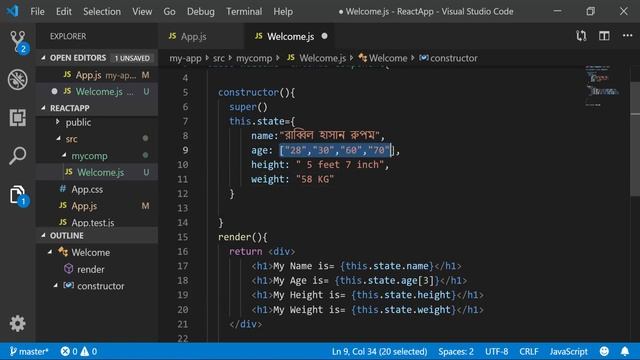Click src breadcrumb segment
Viewport: 640px width, 360px height.
(x=219, y=58)
